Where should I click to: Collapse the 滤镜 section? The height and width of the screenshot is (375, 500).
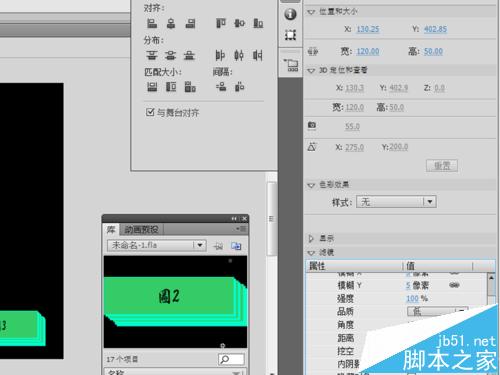[x=311, y=253]
